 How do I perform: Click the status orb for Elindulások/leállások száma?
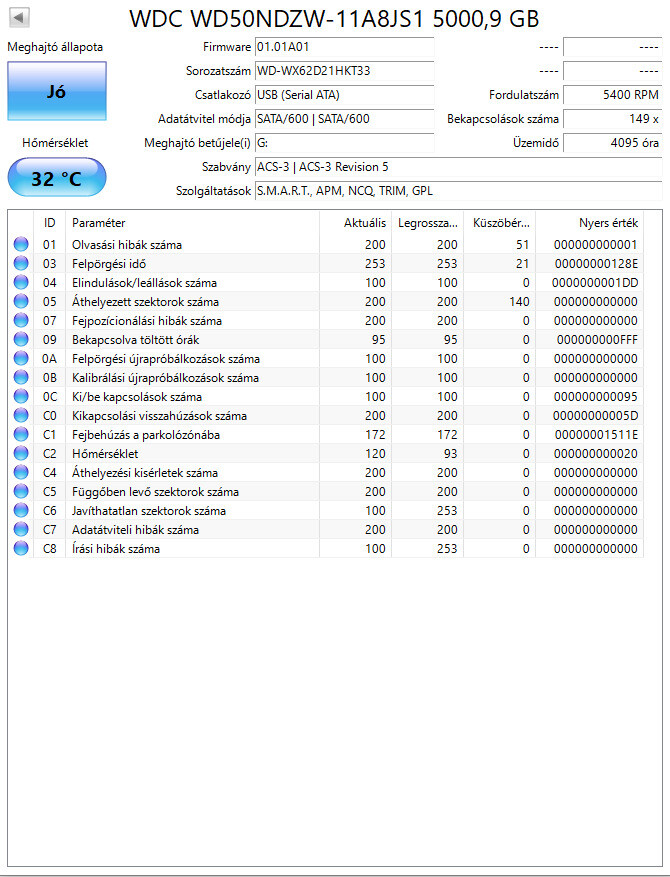click(21, 282)
